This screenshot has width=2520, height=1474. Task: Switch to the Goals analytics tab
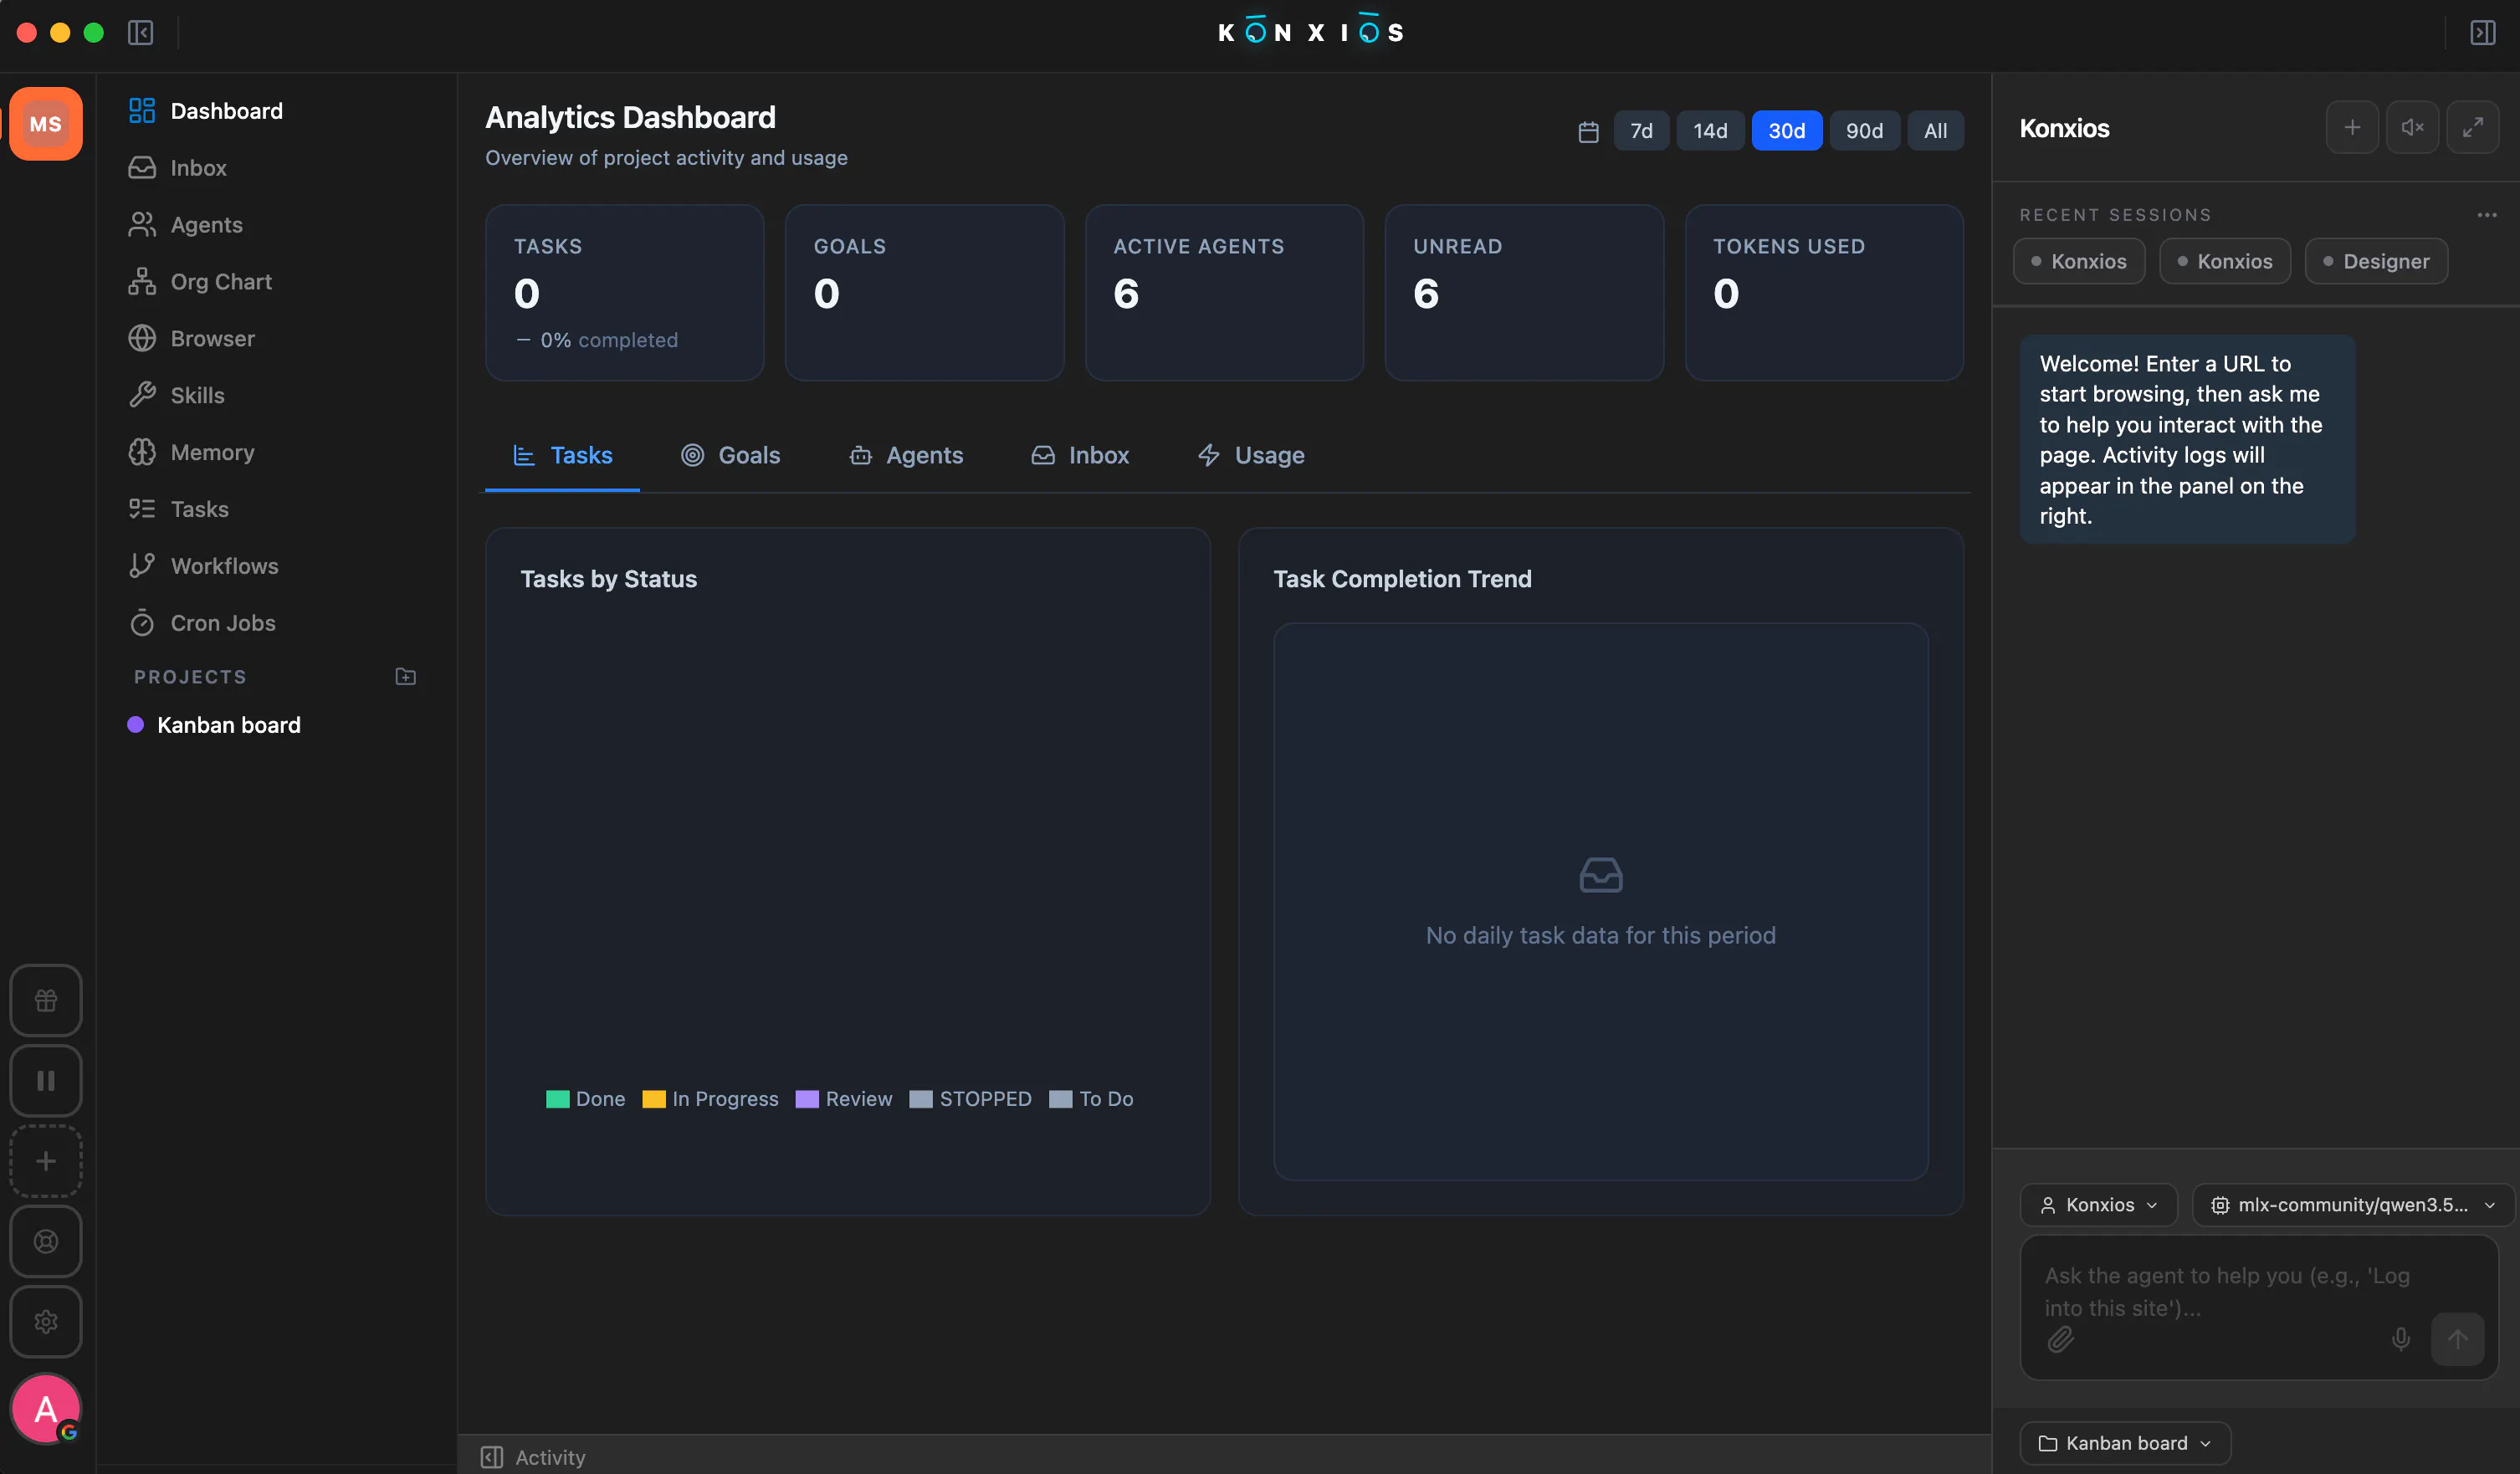[730, 455]
